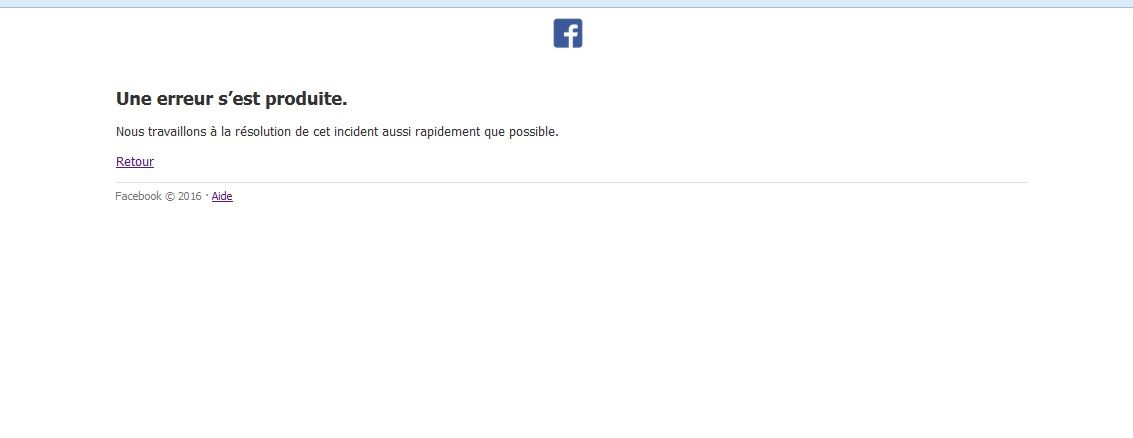The width and height of the screenshot is (1133, 438).
Task: Click the word 'aussi' in the message
Action: (x=396, y=132)
